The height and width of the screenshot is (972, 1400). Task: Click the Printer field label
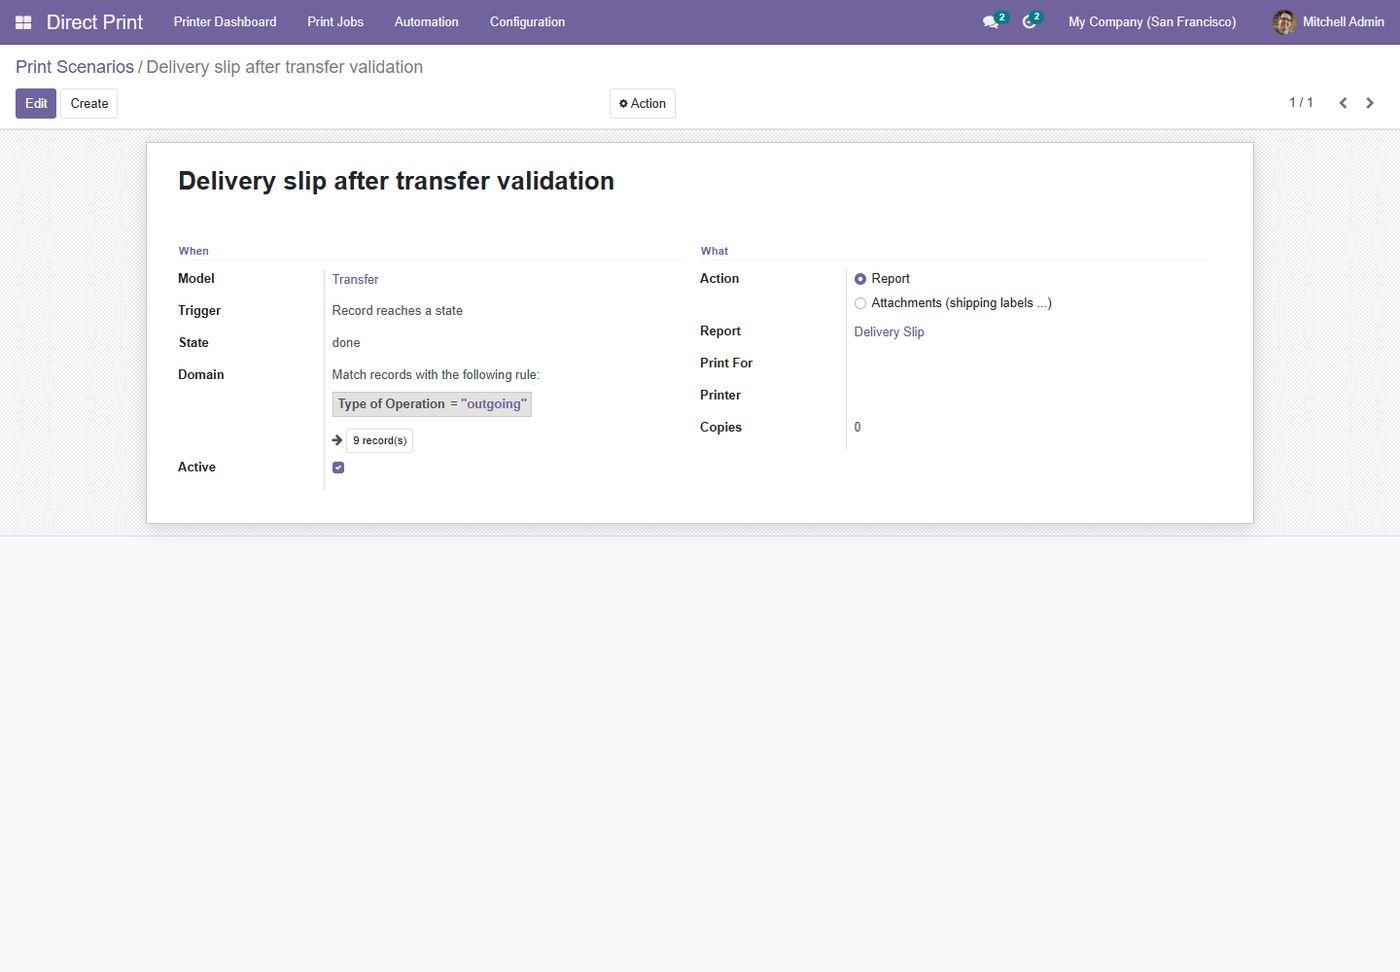pos(720,395)
